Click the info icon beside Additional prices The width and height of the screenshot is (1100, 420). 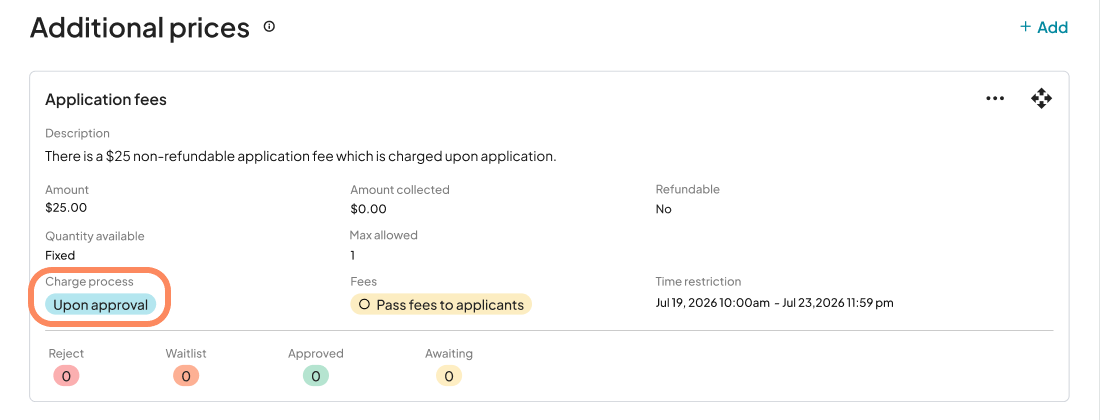tap(269, 27)
